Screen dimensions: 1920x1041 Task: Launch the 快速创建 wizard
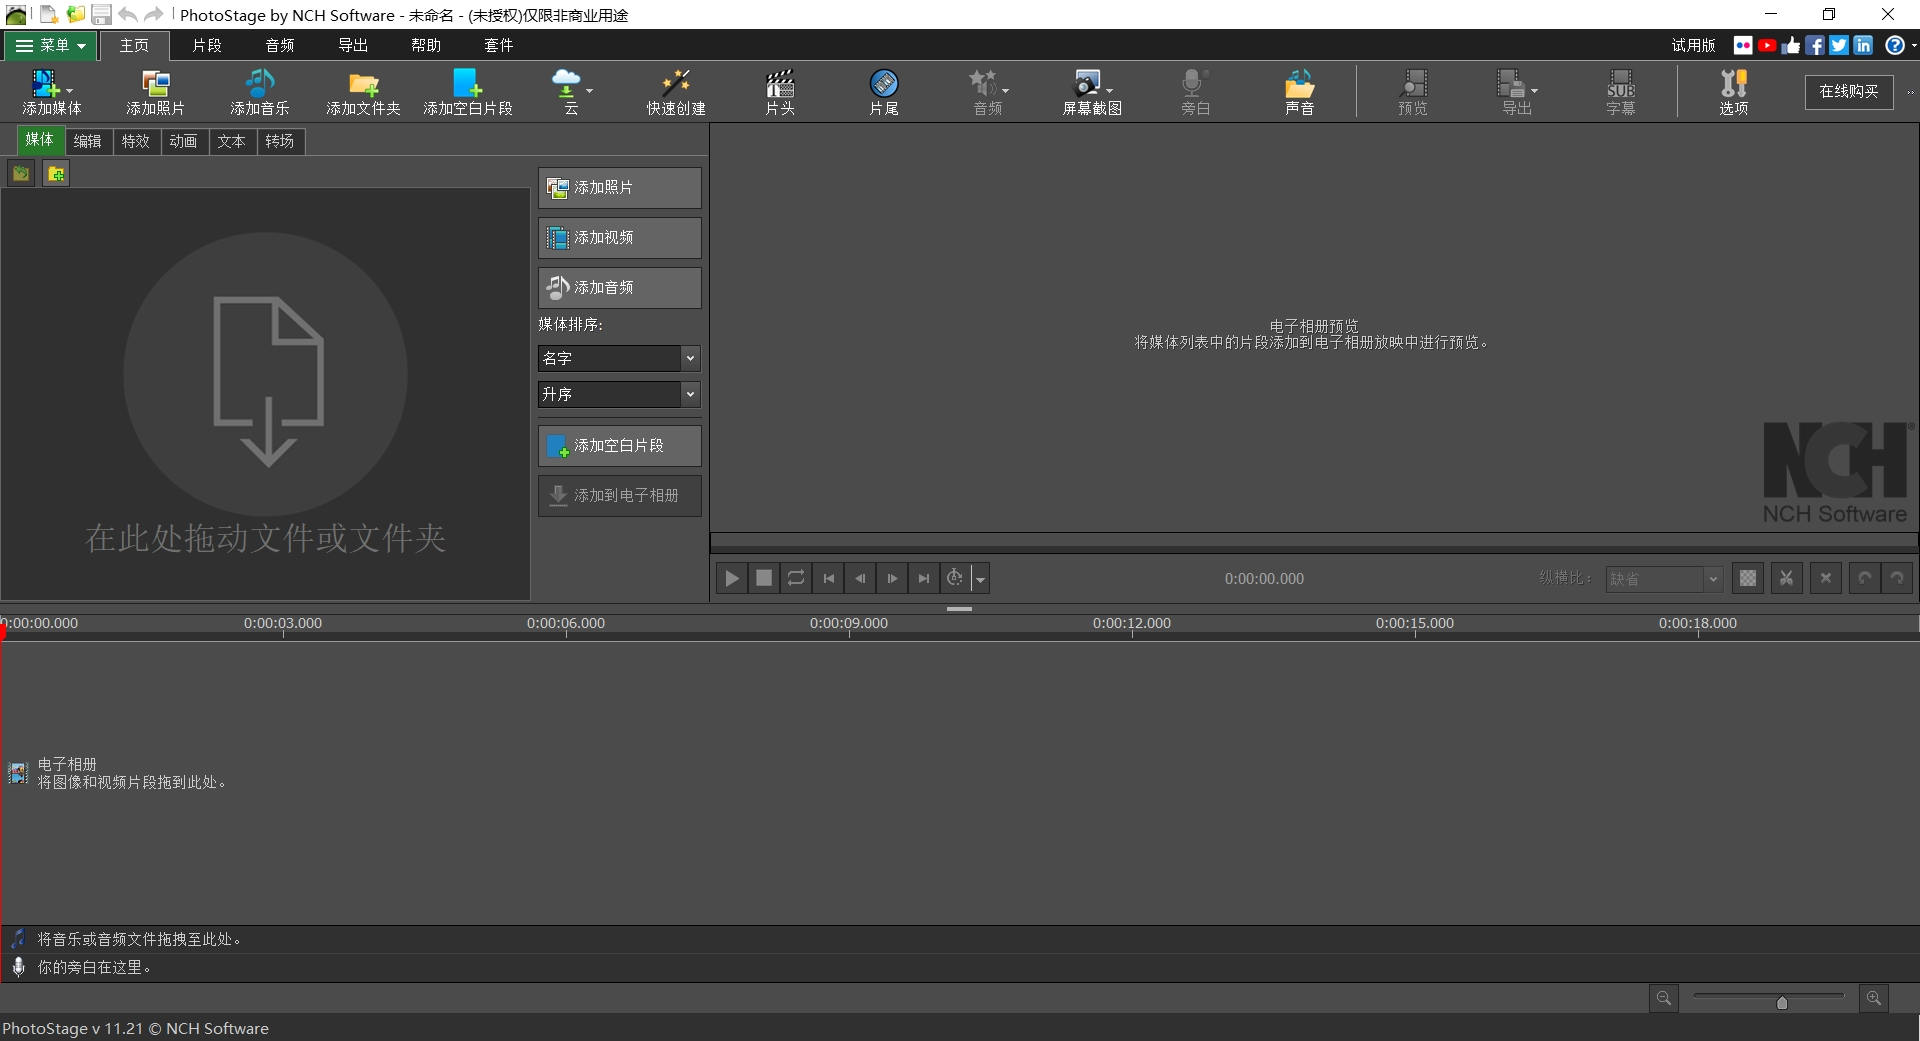[676, 92]
